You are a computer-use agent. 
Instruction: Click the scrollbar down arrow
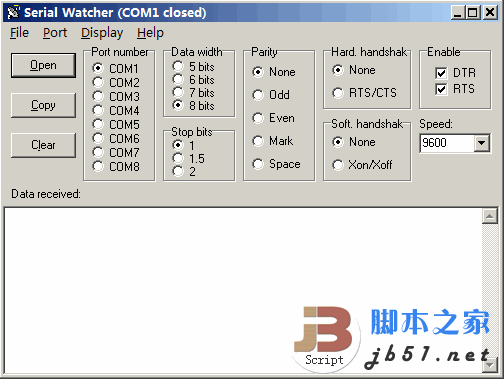coord(490,365)
